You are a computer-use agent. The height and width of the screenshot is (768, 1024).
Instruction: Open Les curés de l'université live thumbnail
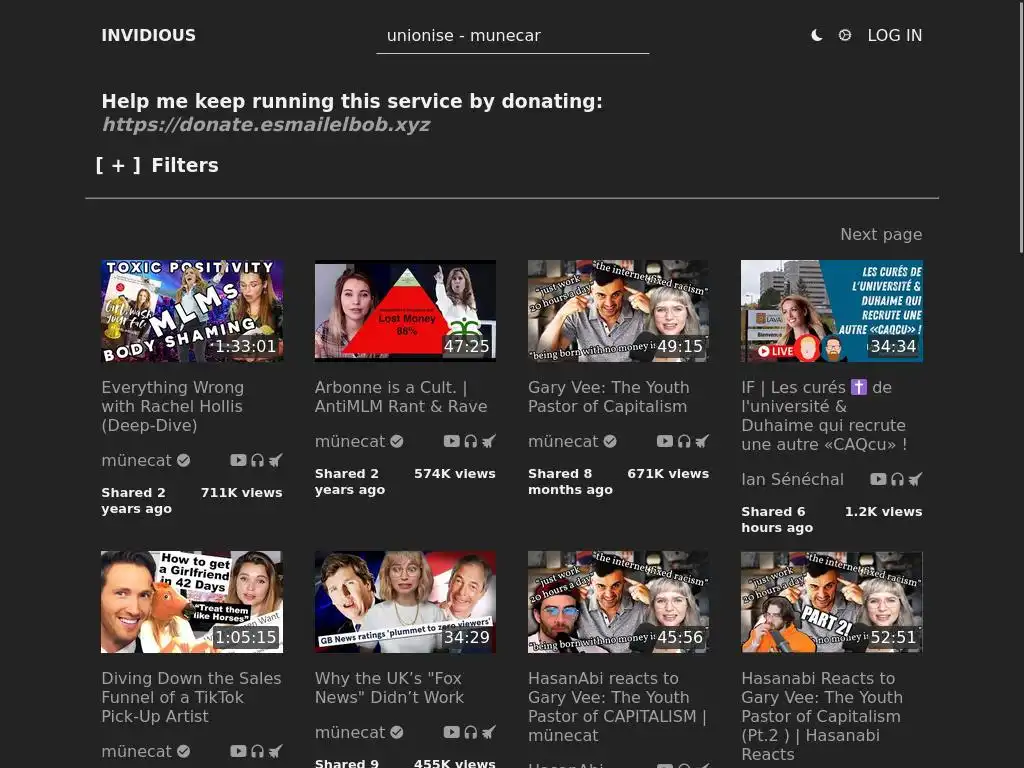pos(831,311)
